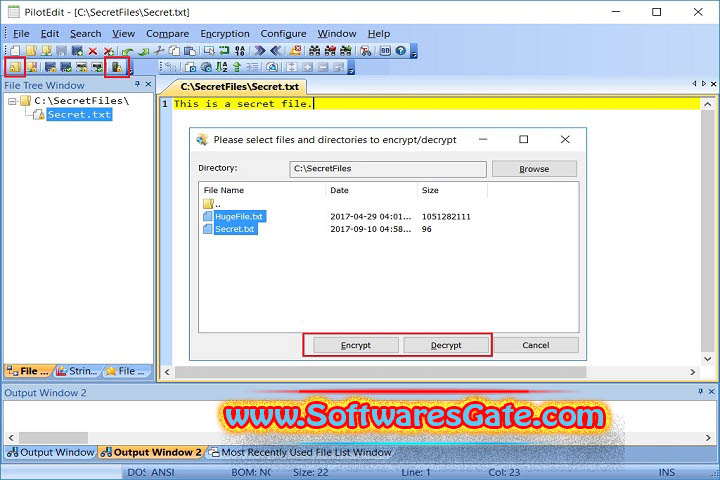The width and height of the screenshot is (720, 480).
Task: Select Secret.txt in the File Tree
Action: (x=79, y=114)
